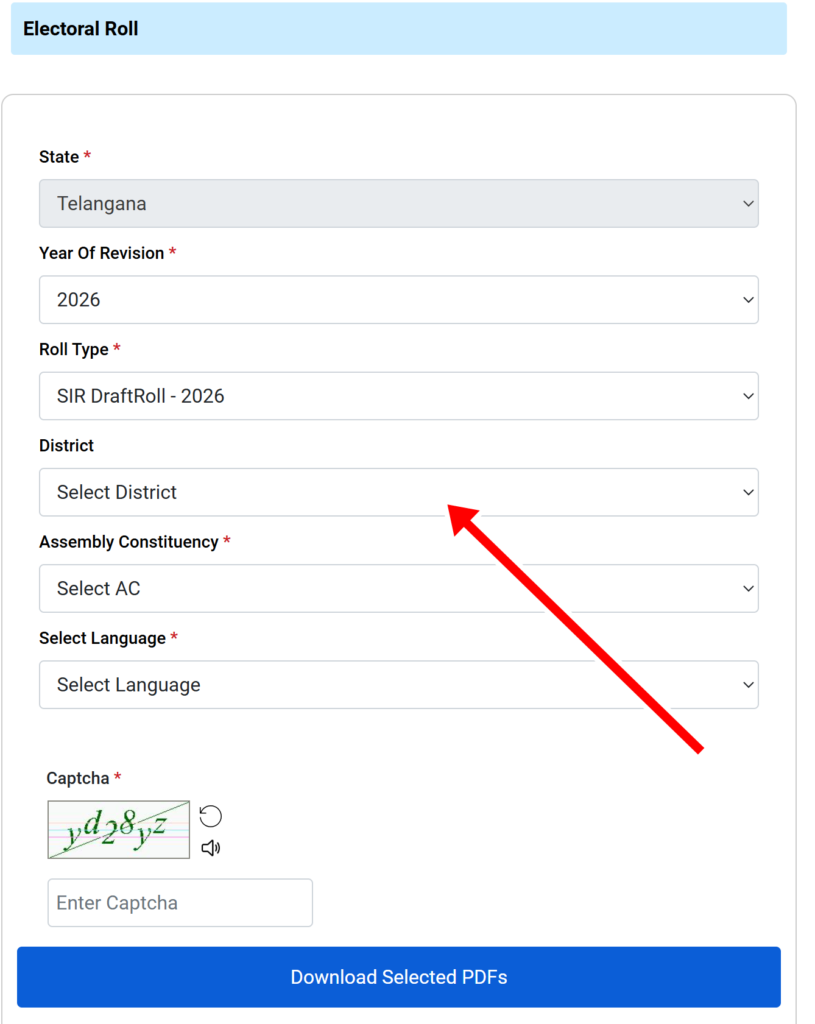Refresh the captcha image

pos(210,816)
